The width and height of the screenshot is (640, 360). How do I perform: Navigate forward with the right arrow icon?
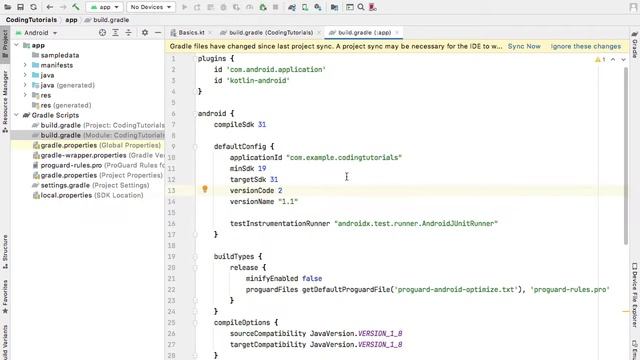[x=63, y=7]
